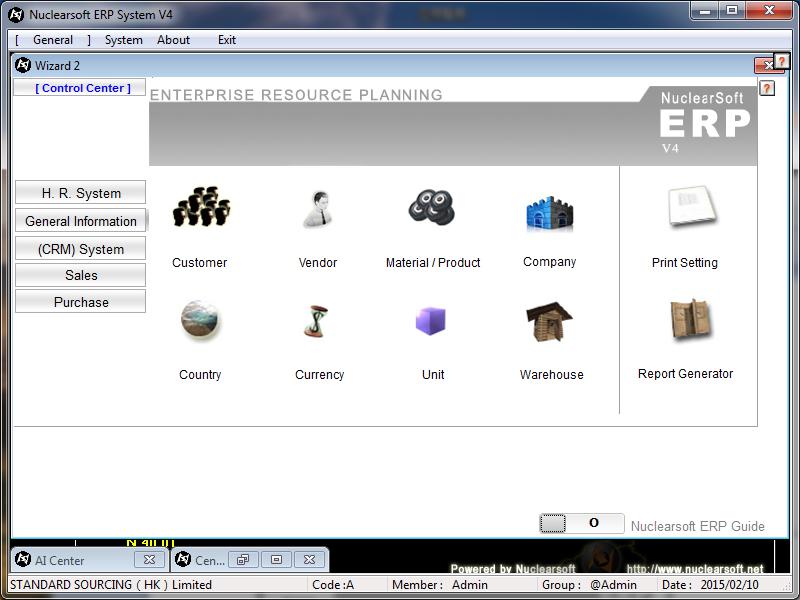The width and height of the screenshot is (800, 600).
Task: Open the Country globe icon
Action: pos(199,319)
